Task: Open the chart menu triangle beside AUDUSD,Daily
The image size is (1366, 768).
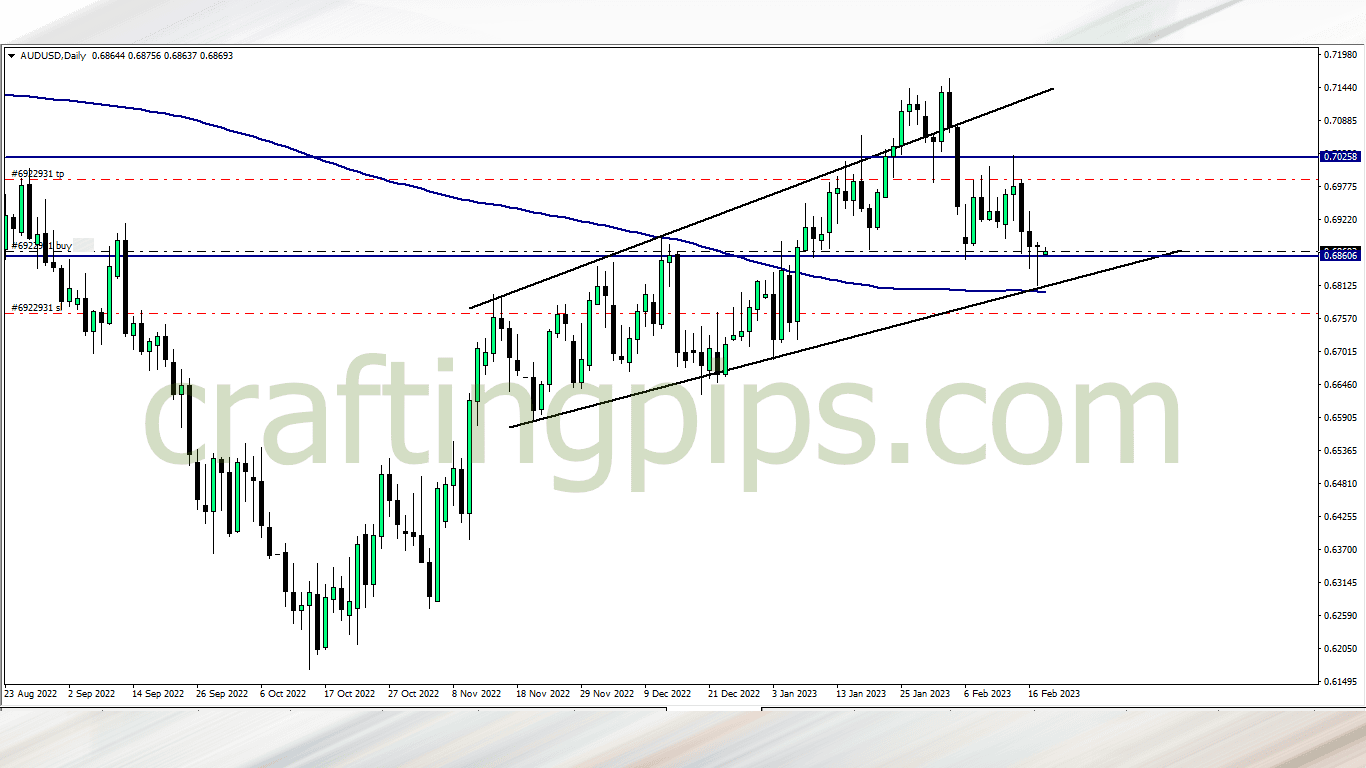Action: [x=11, y=56]
